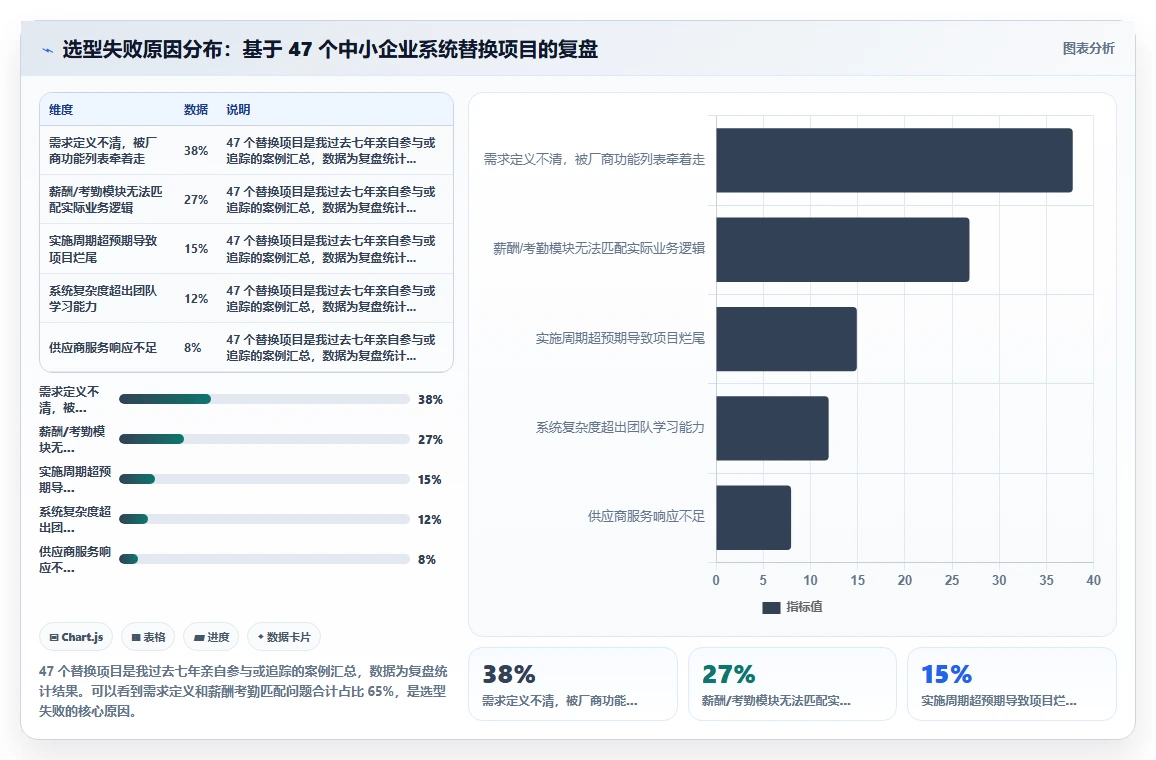This screenshot has width=1156, height=760.
Task: Select the 进度 tag chip
Action: tap(211, 637)
